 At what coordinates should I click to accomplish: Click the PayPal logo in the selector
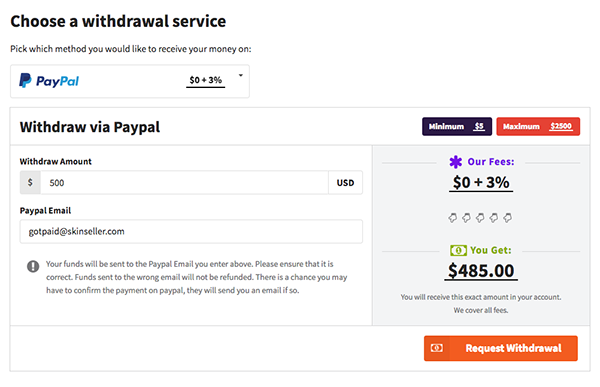click(49, 81)
